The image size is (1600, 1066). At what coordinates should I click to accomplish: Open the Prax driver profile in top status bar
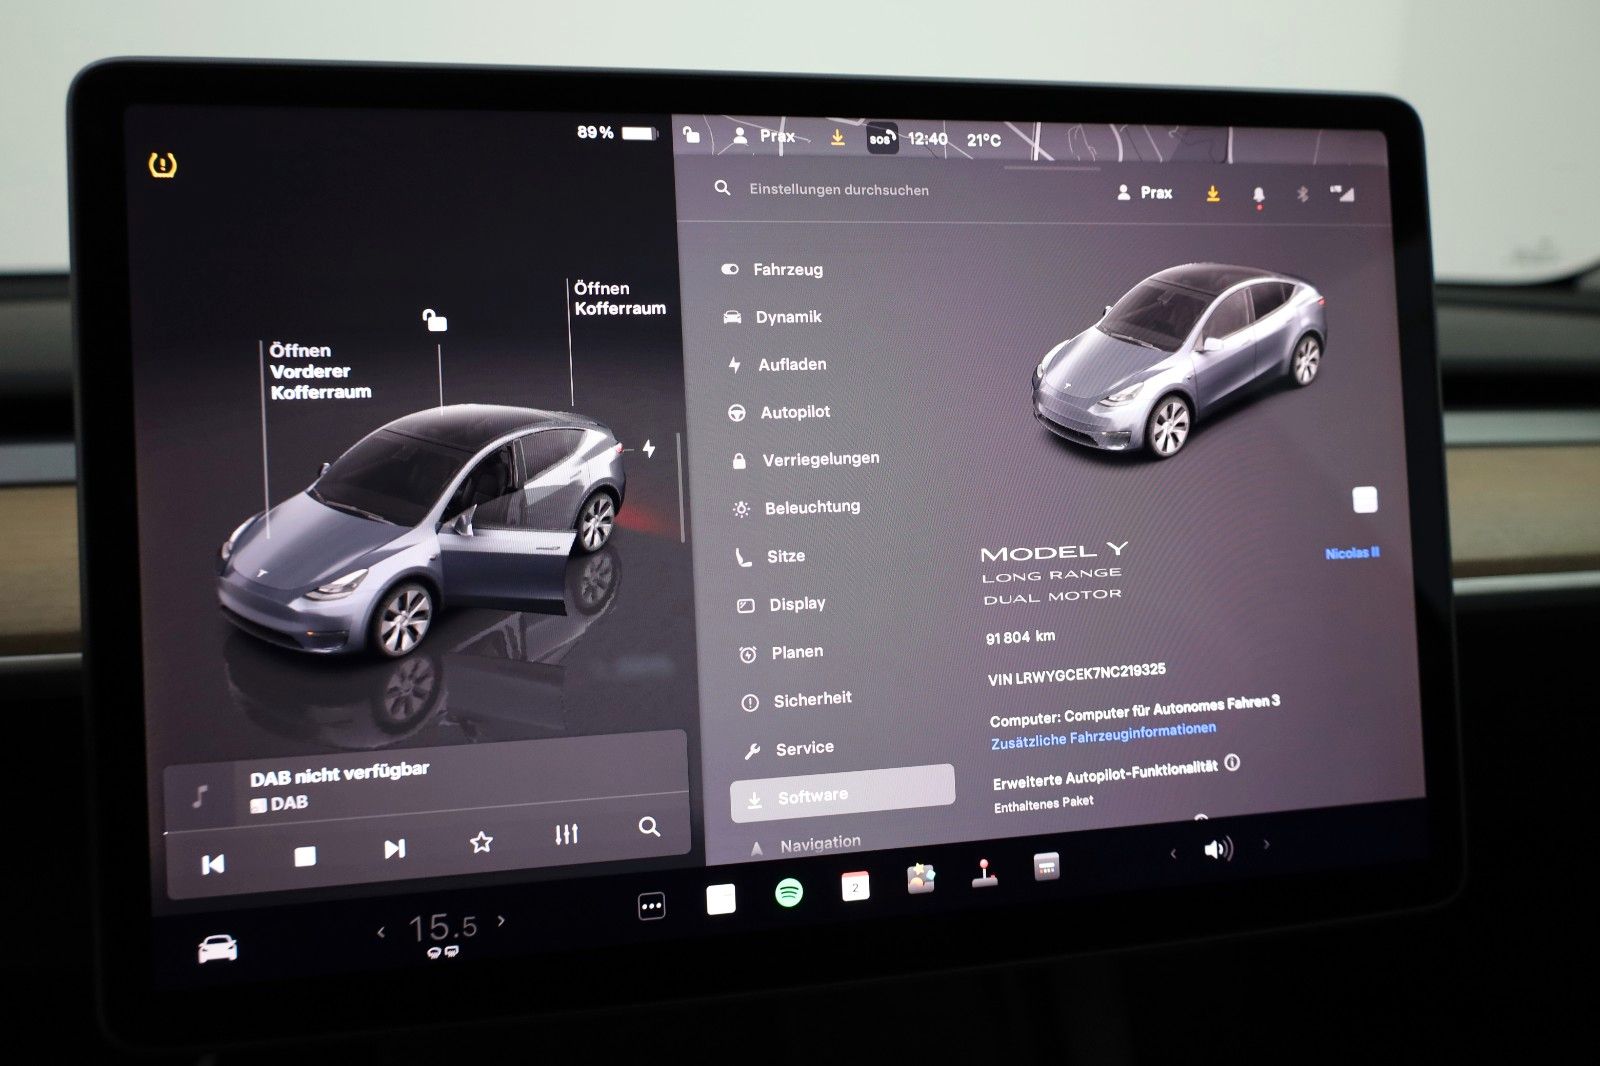pos(764,135)
